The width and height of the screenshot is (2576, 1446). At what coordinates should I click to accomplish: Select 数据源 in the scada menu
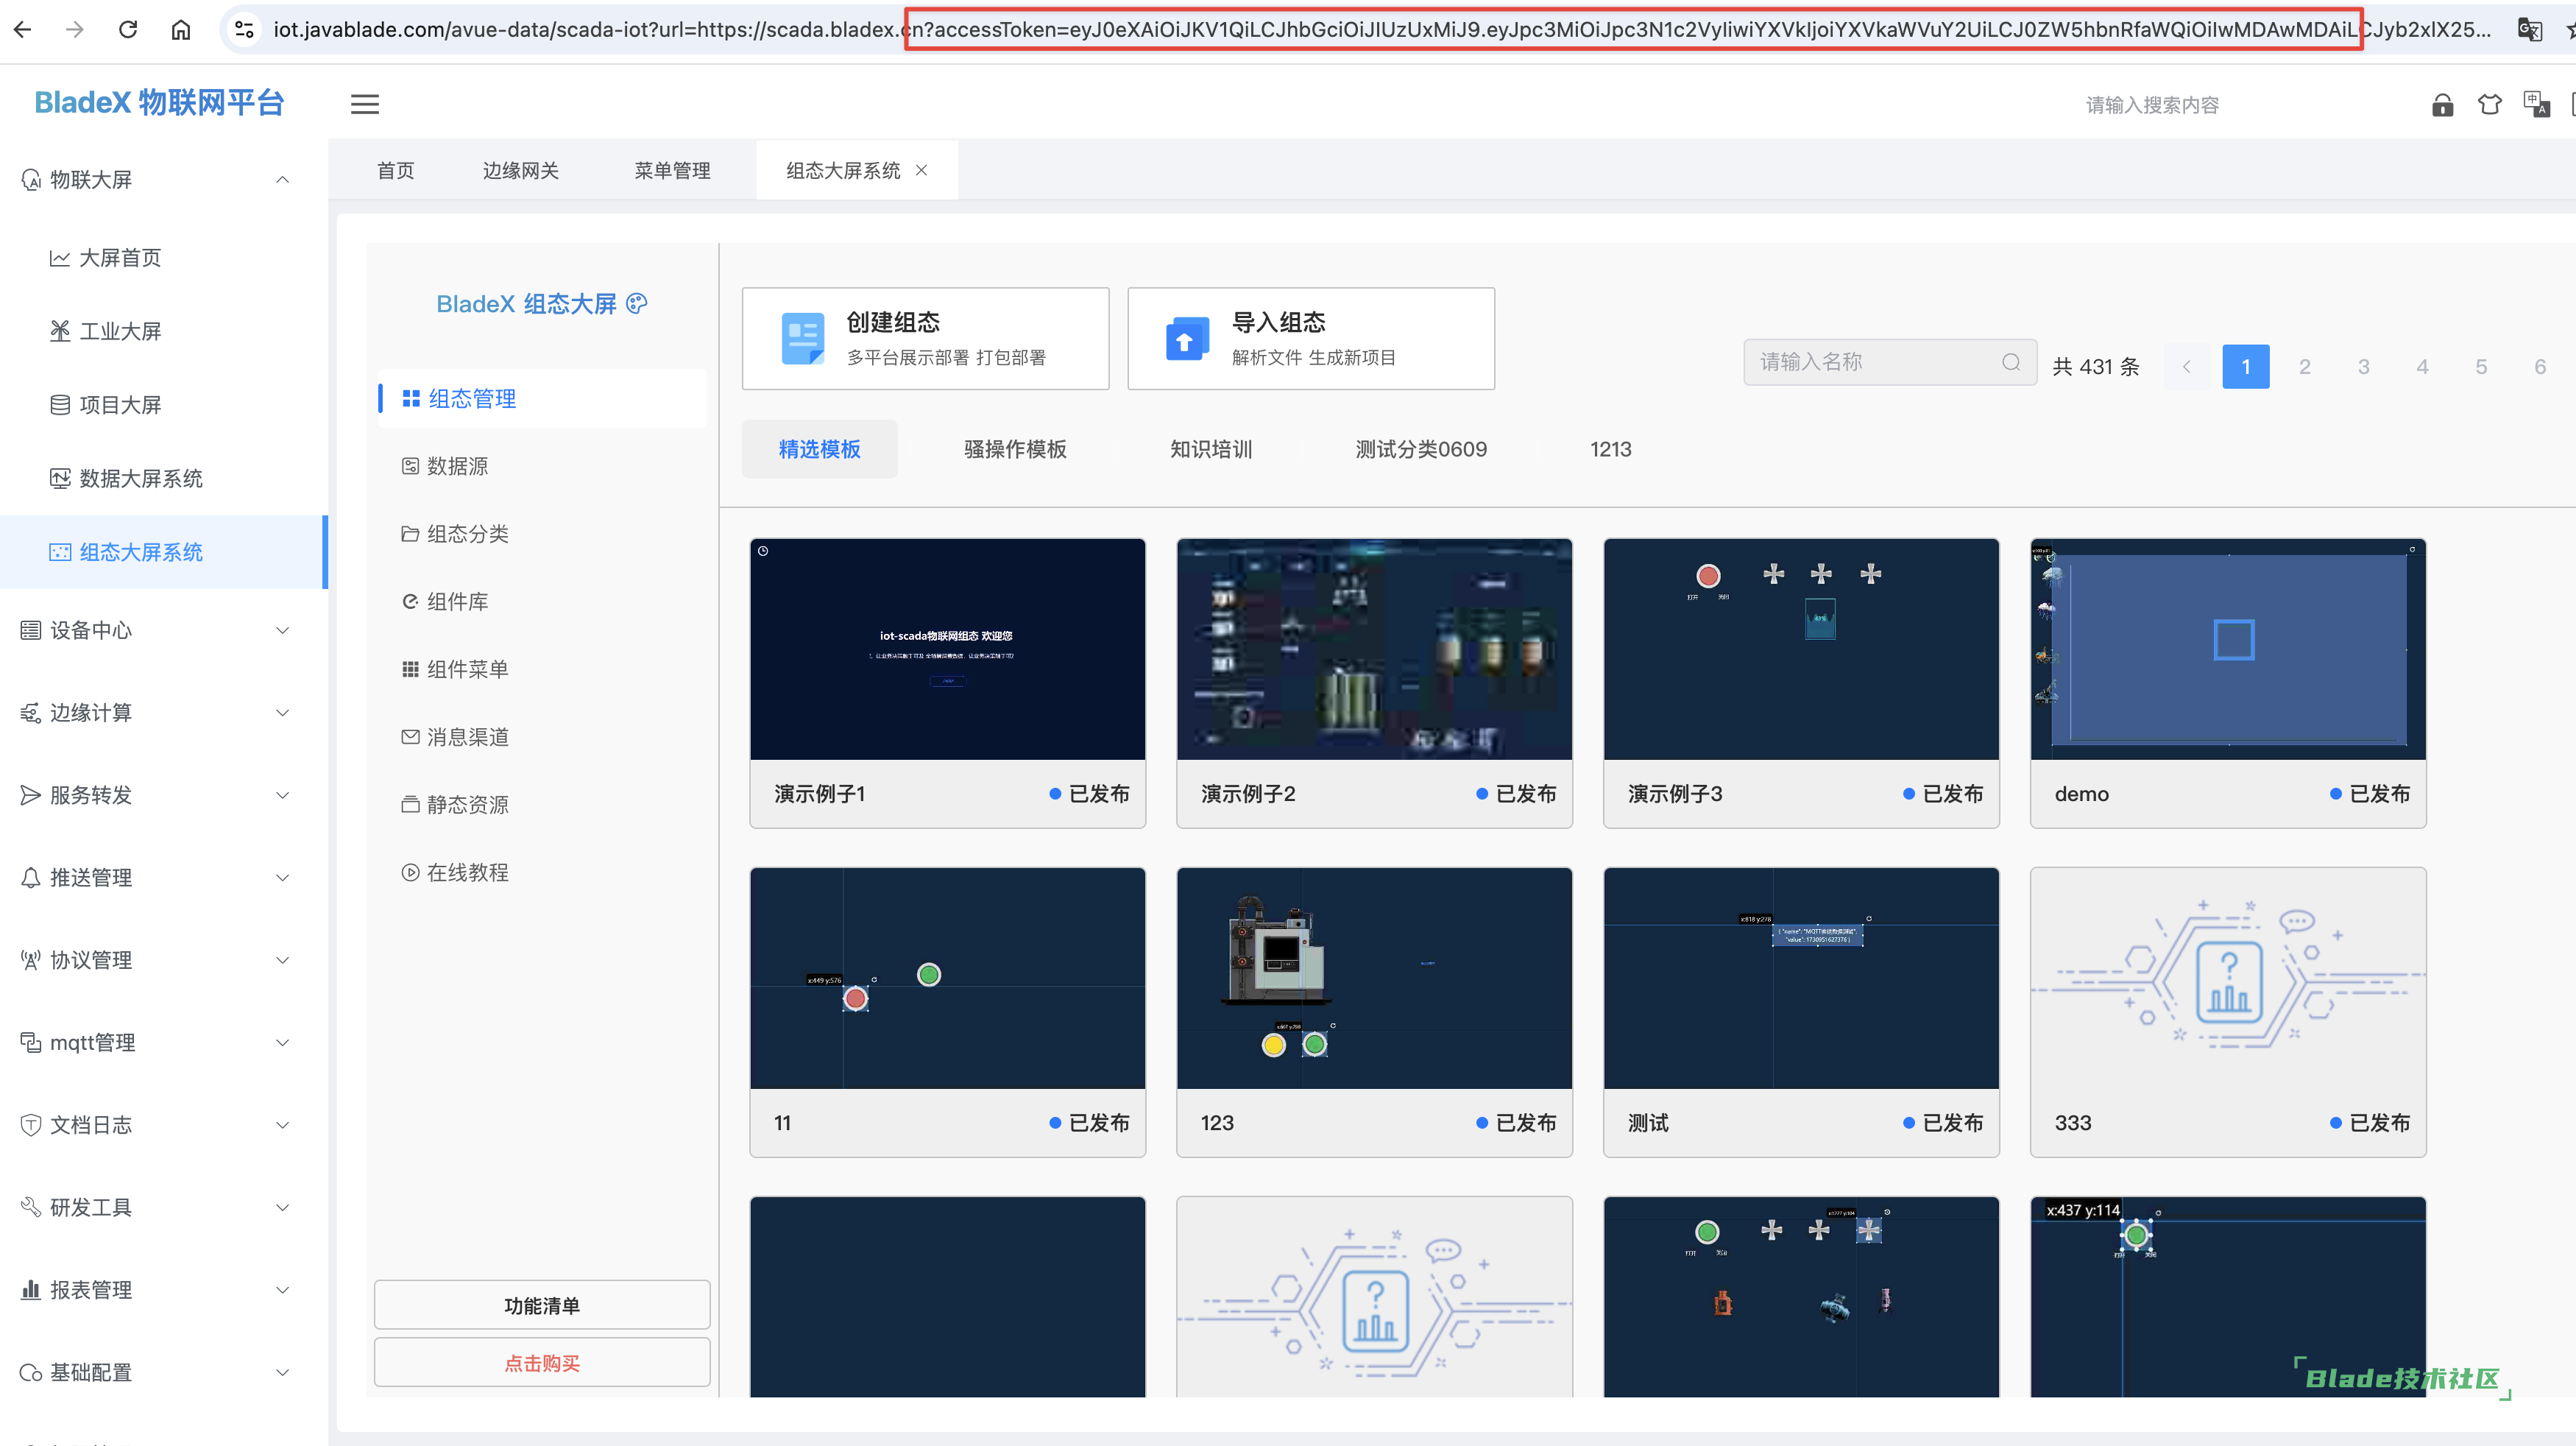click(x=457, y=466)
